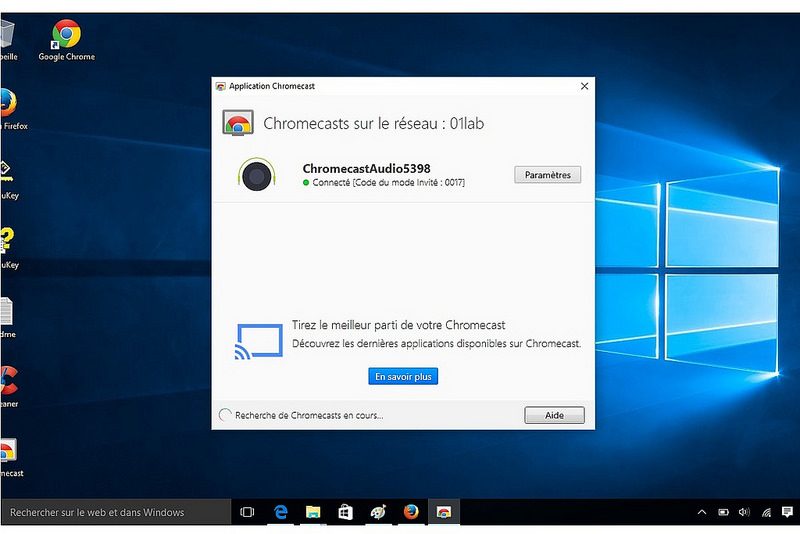
Task: Open the Windows Store taskbar icon
Action: [x=345, y=512]
